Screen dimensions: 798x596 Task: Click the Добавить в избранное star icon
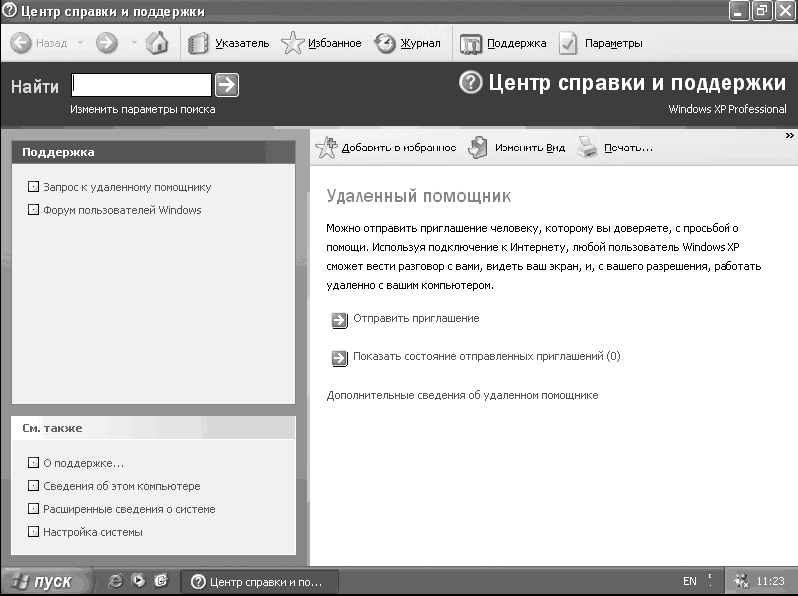tap(326, 148)
